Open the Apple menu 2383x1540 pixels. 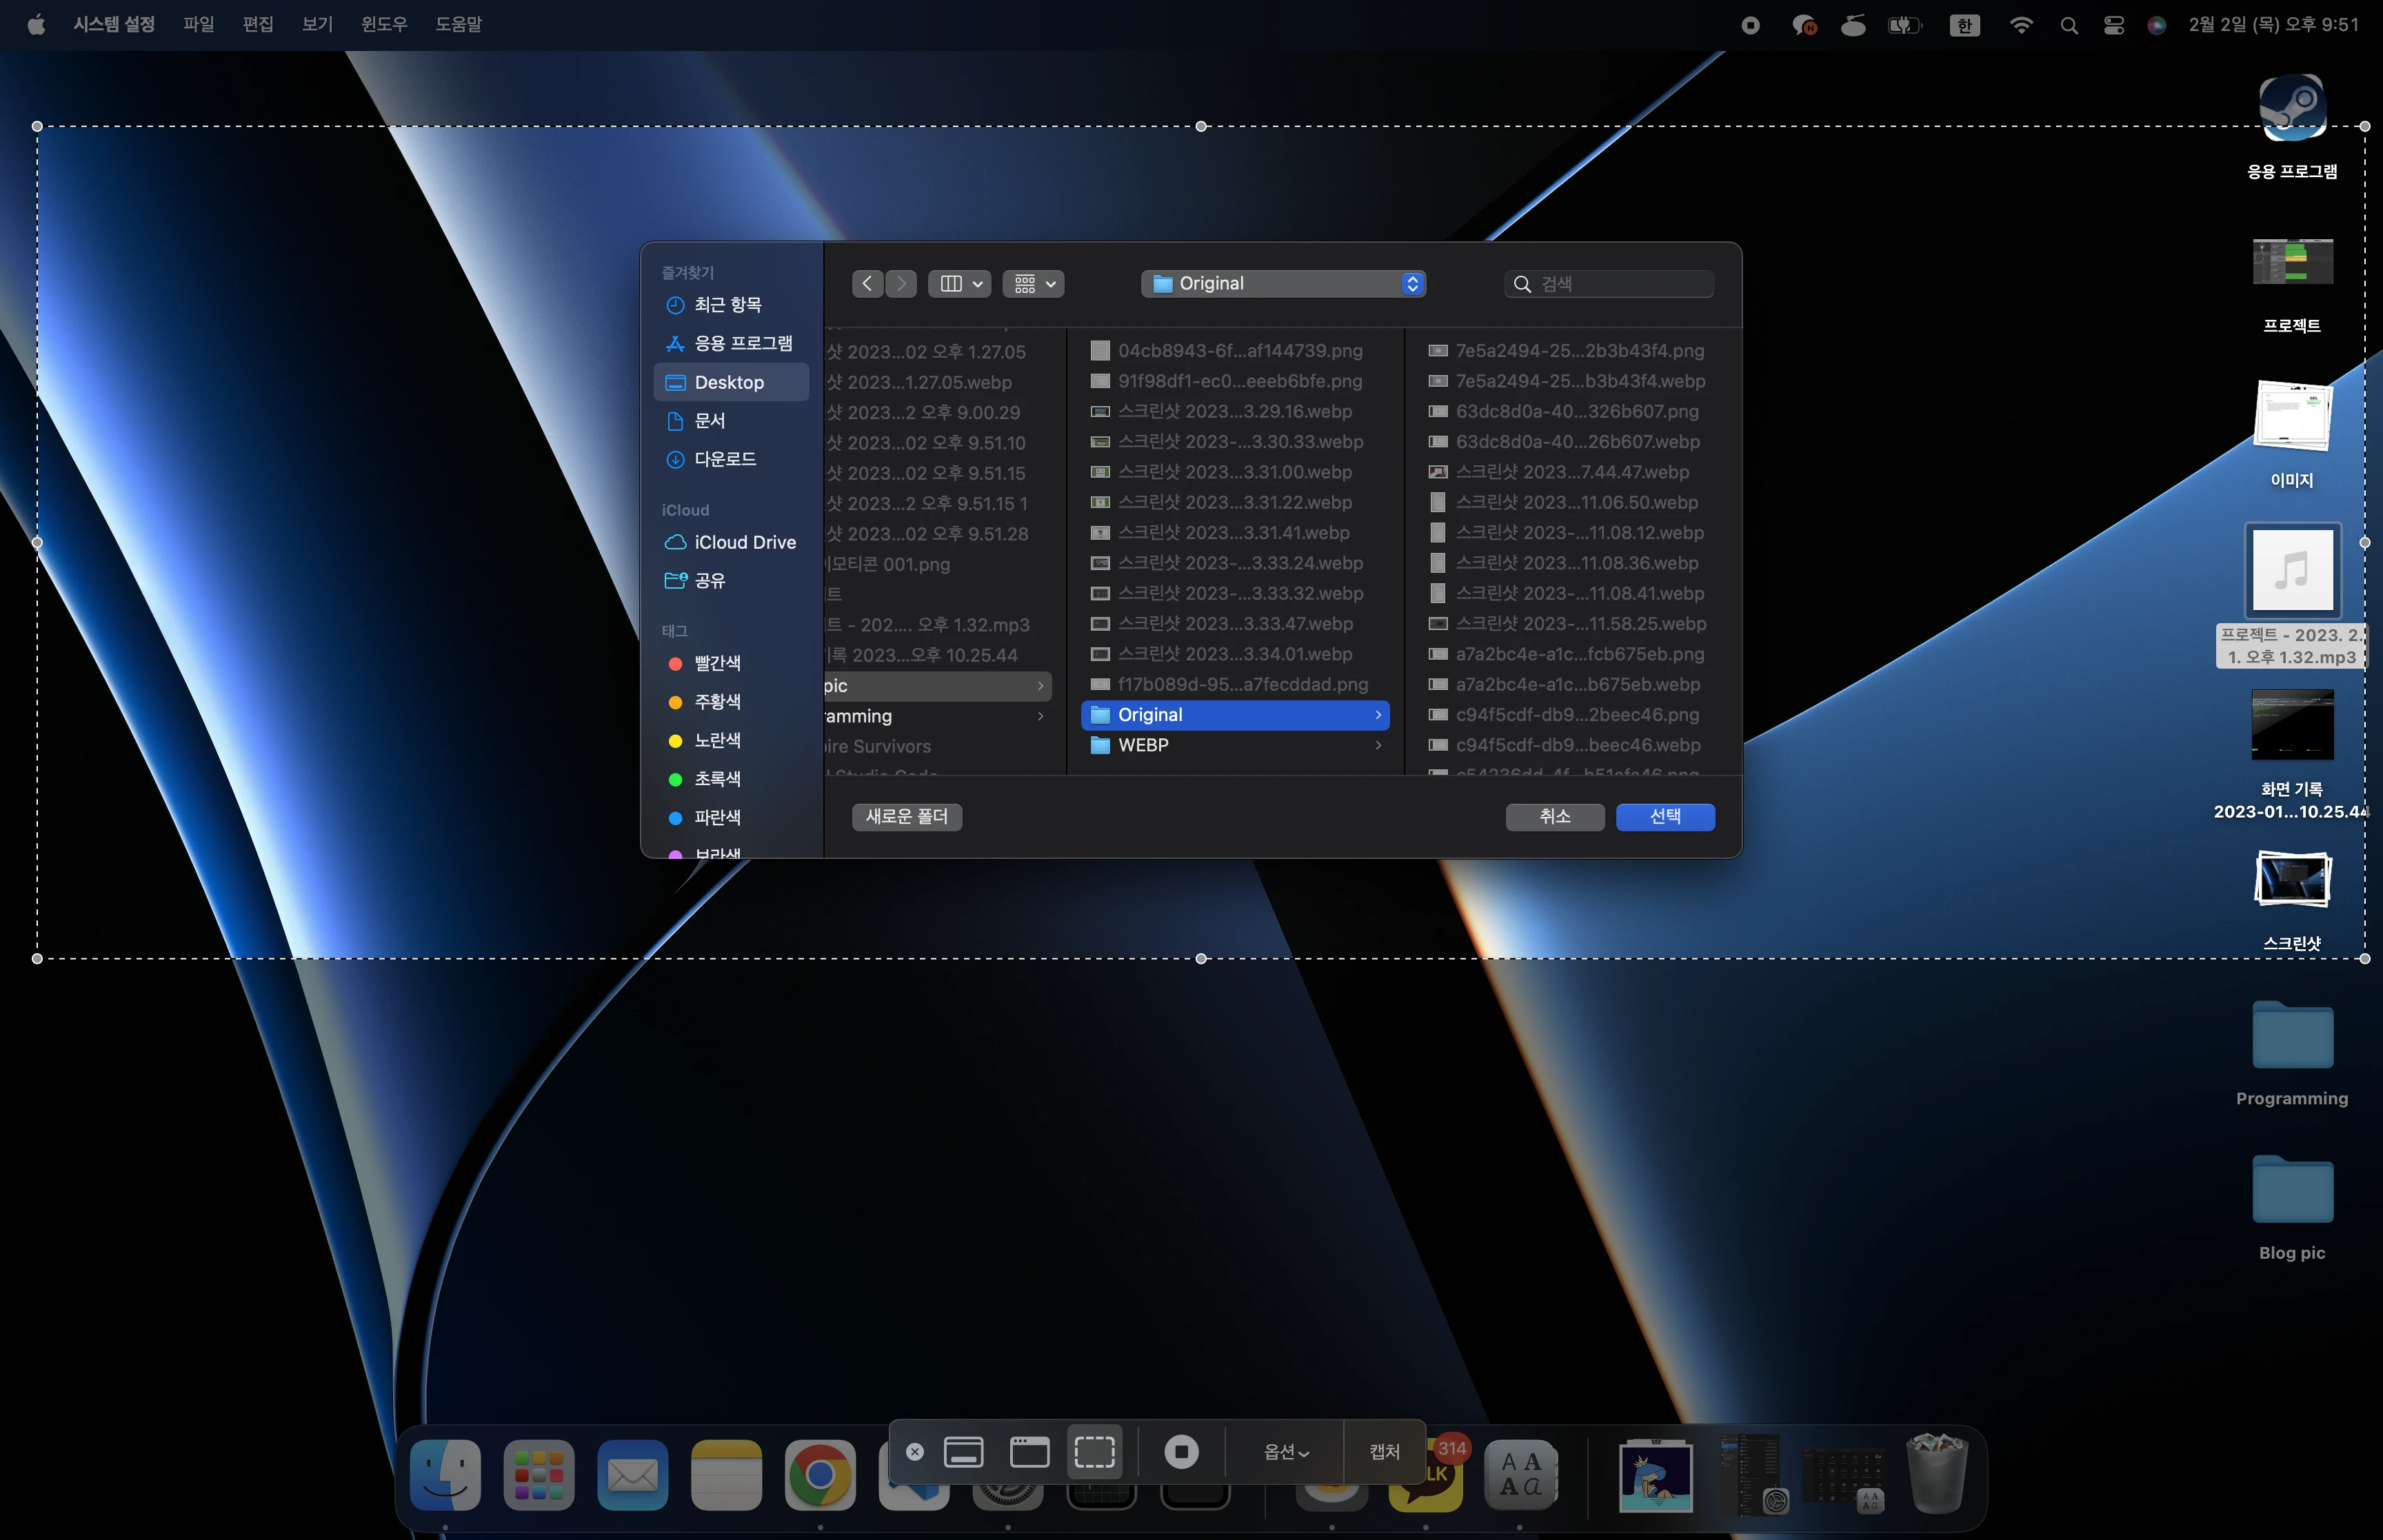(36, 24)
